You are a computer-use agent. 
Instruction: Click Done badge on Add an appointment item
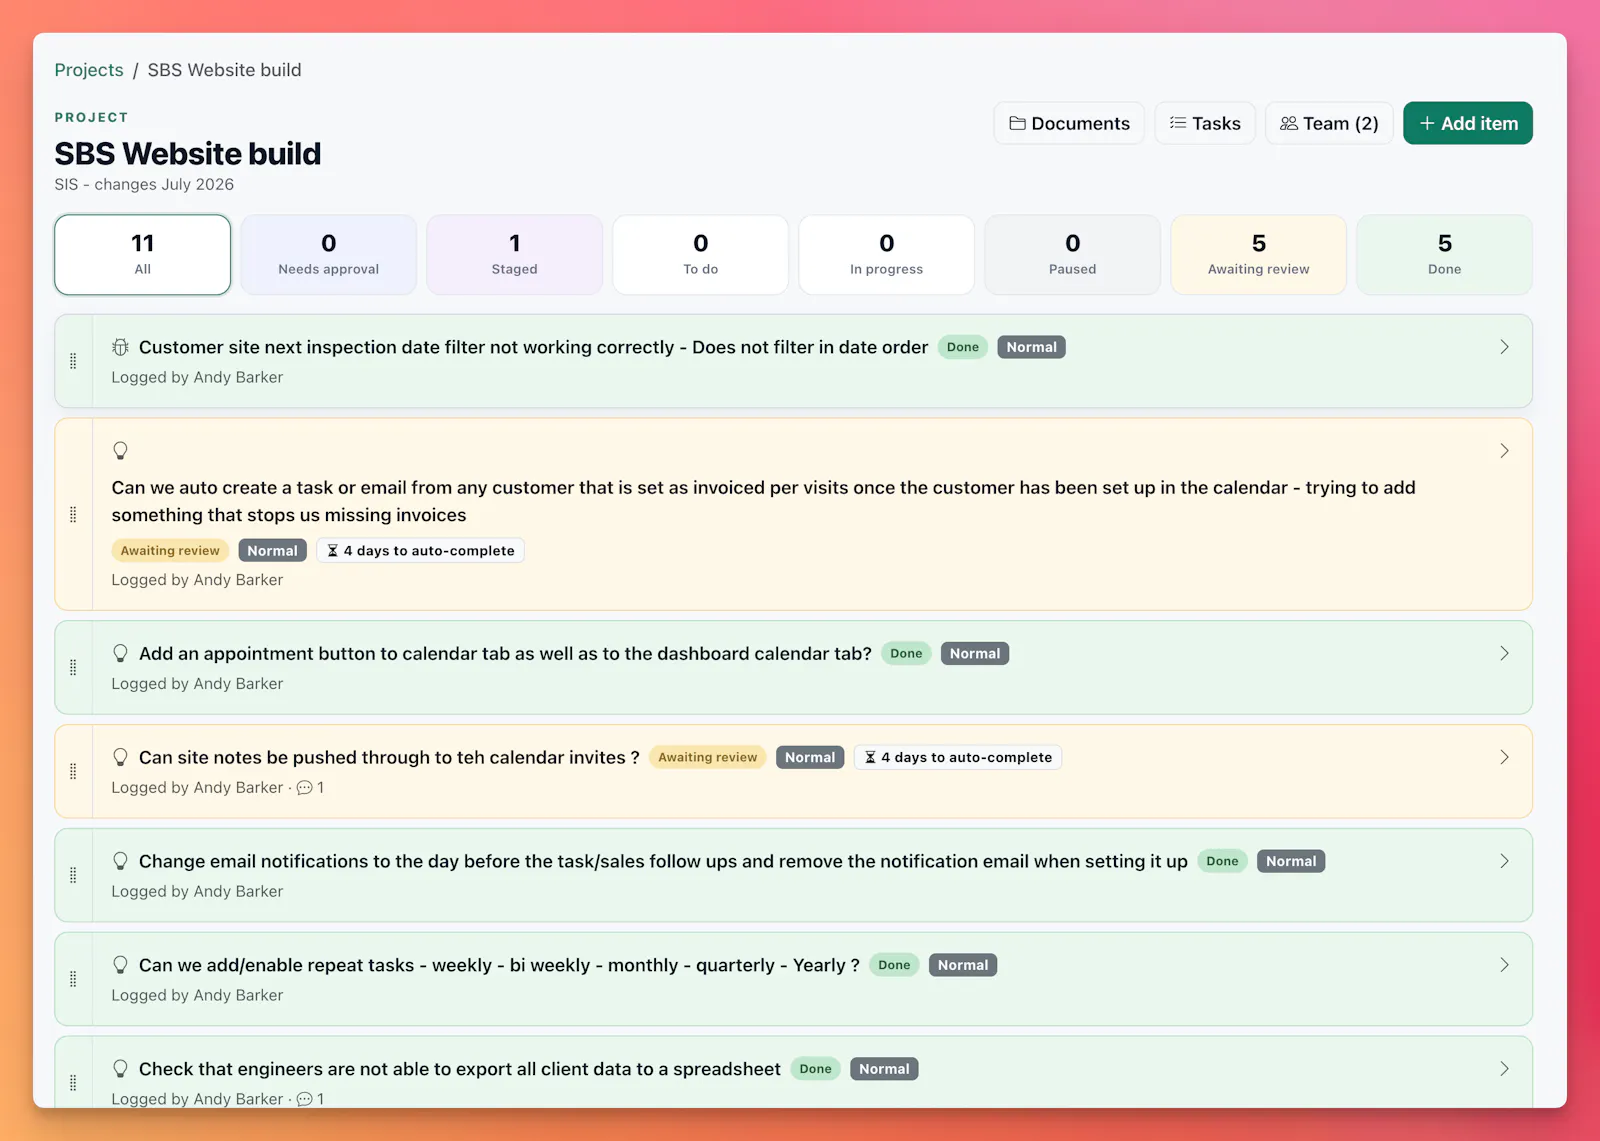[906, 653]
